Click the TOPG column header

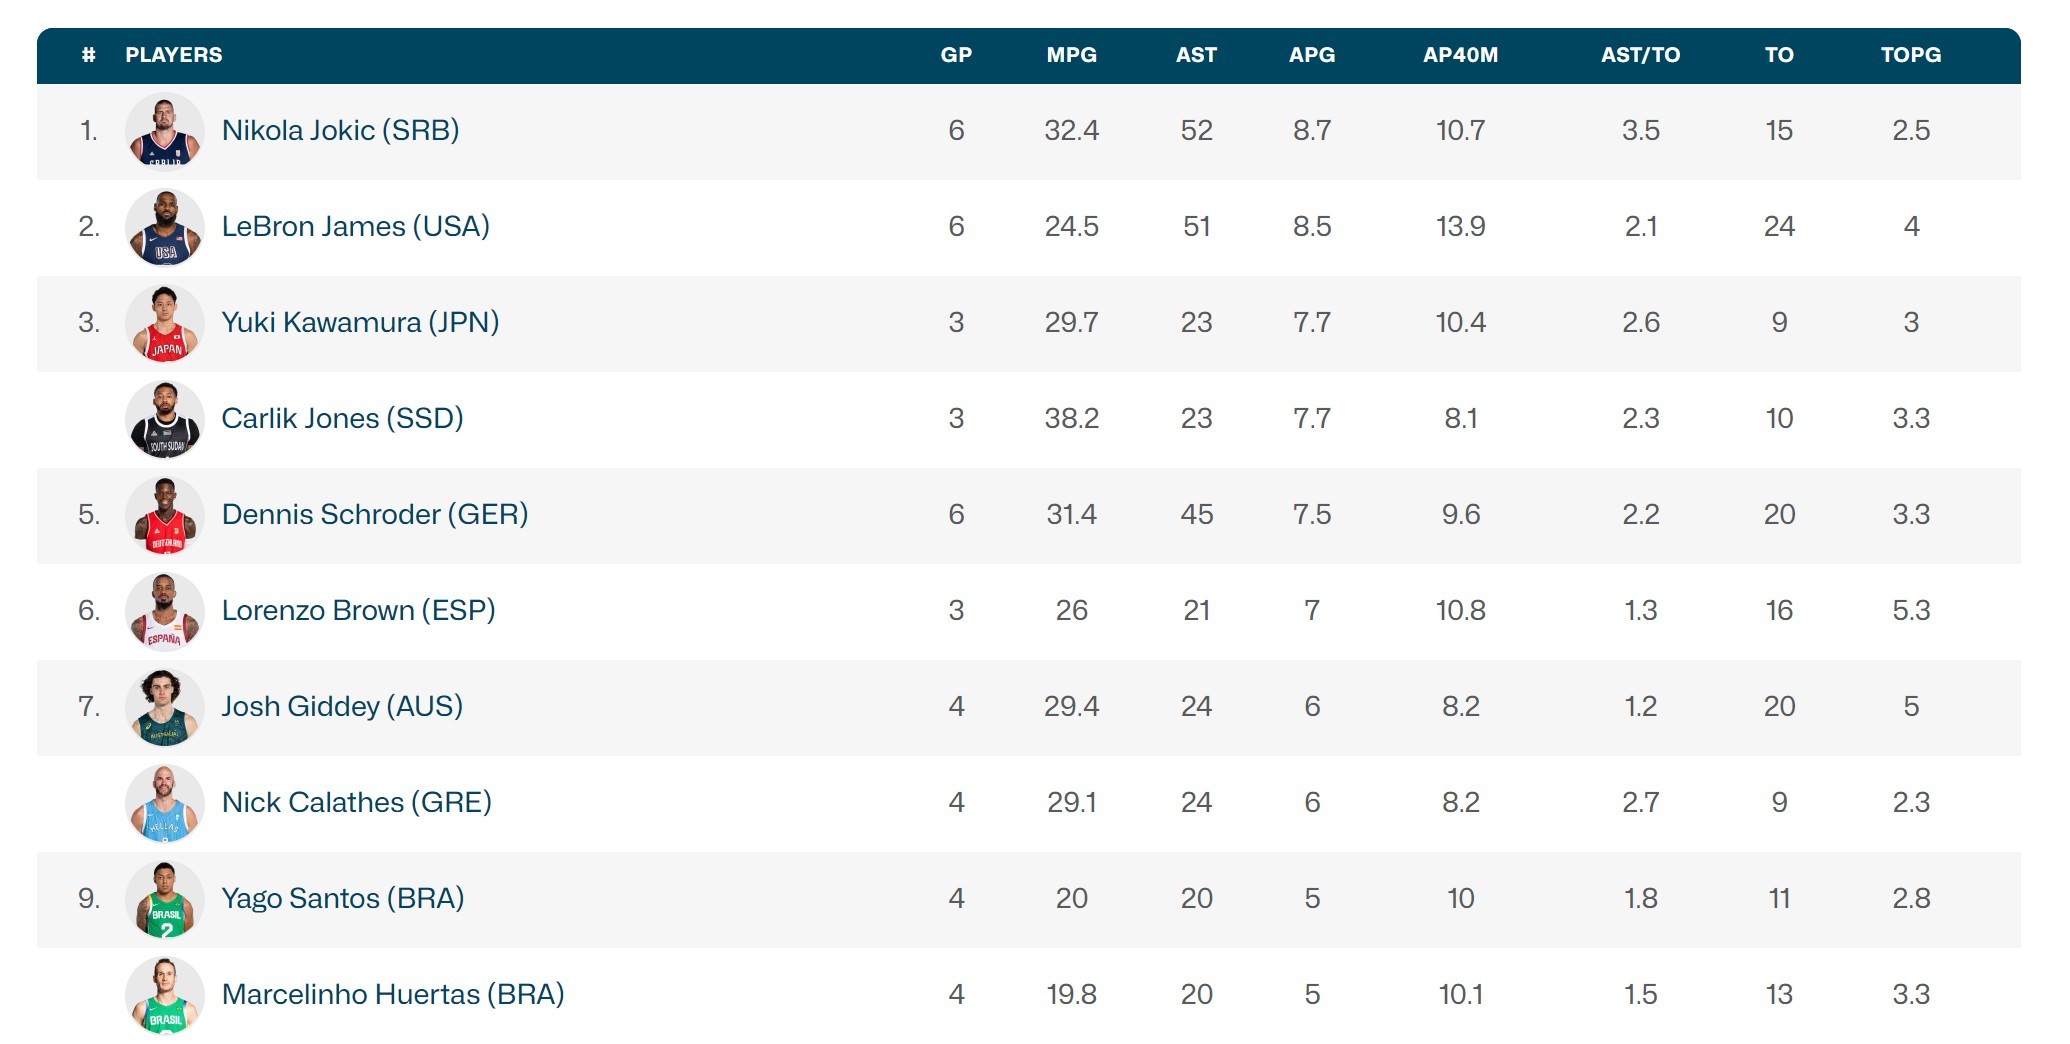click(x=1910, y=55)
